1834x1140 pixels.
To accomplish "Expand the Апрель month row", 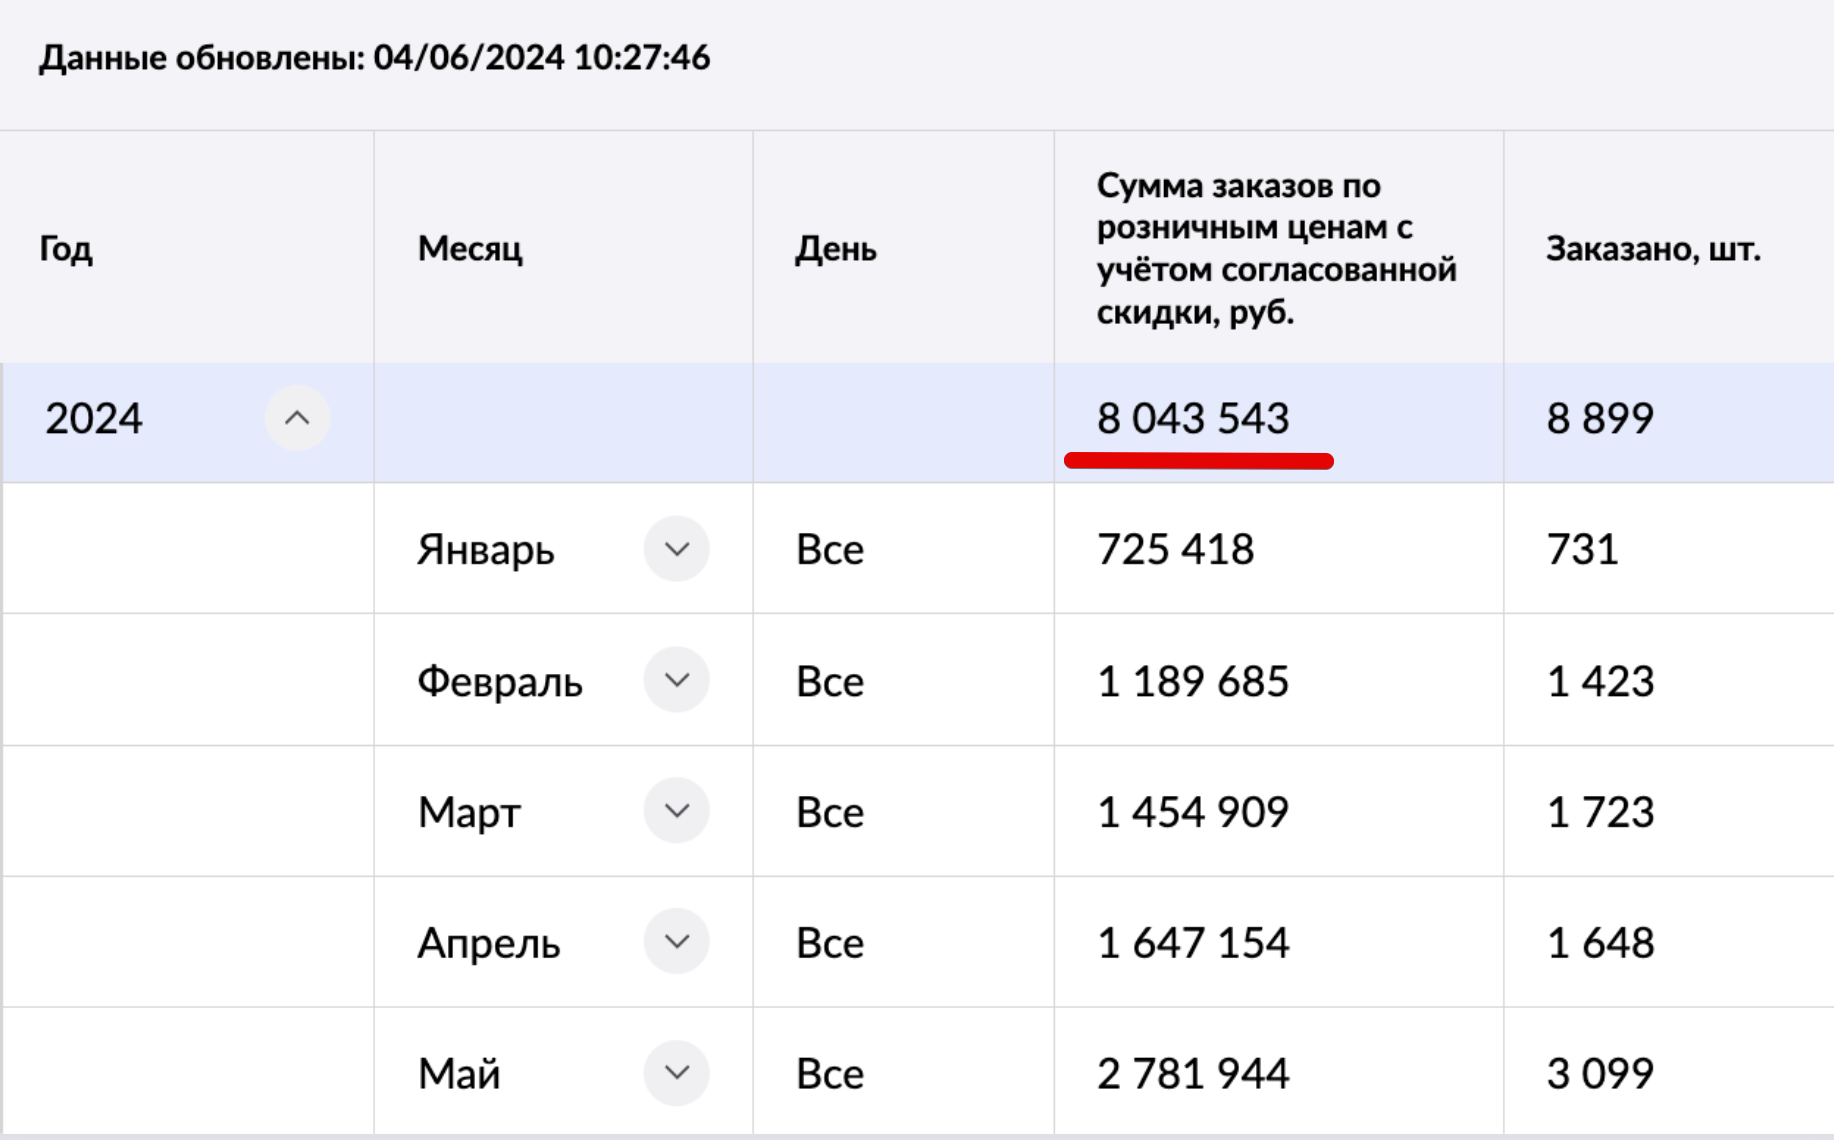I will click(x=676, y=942).
